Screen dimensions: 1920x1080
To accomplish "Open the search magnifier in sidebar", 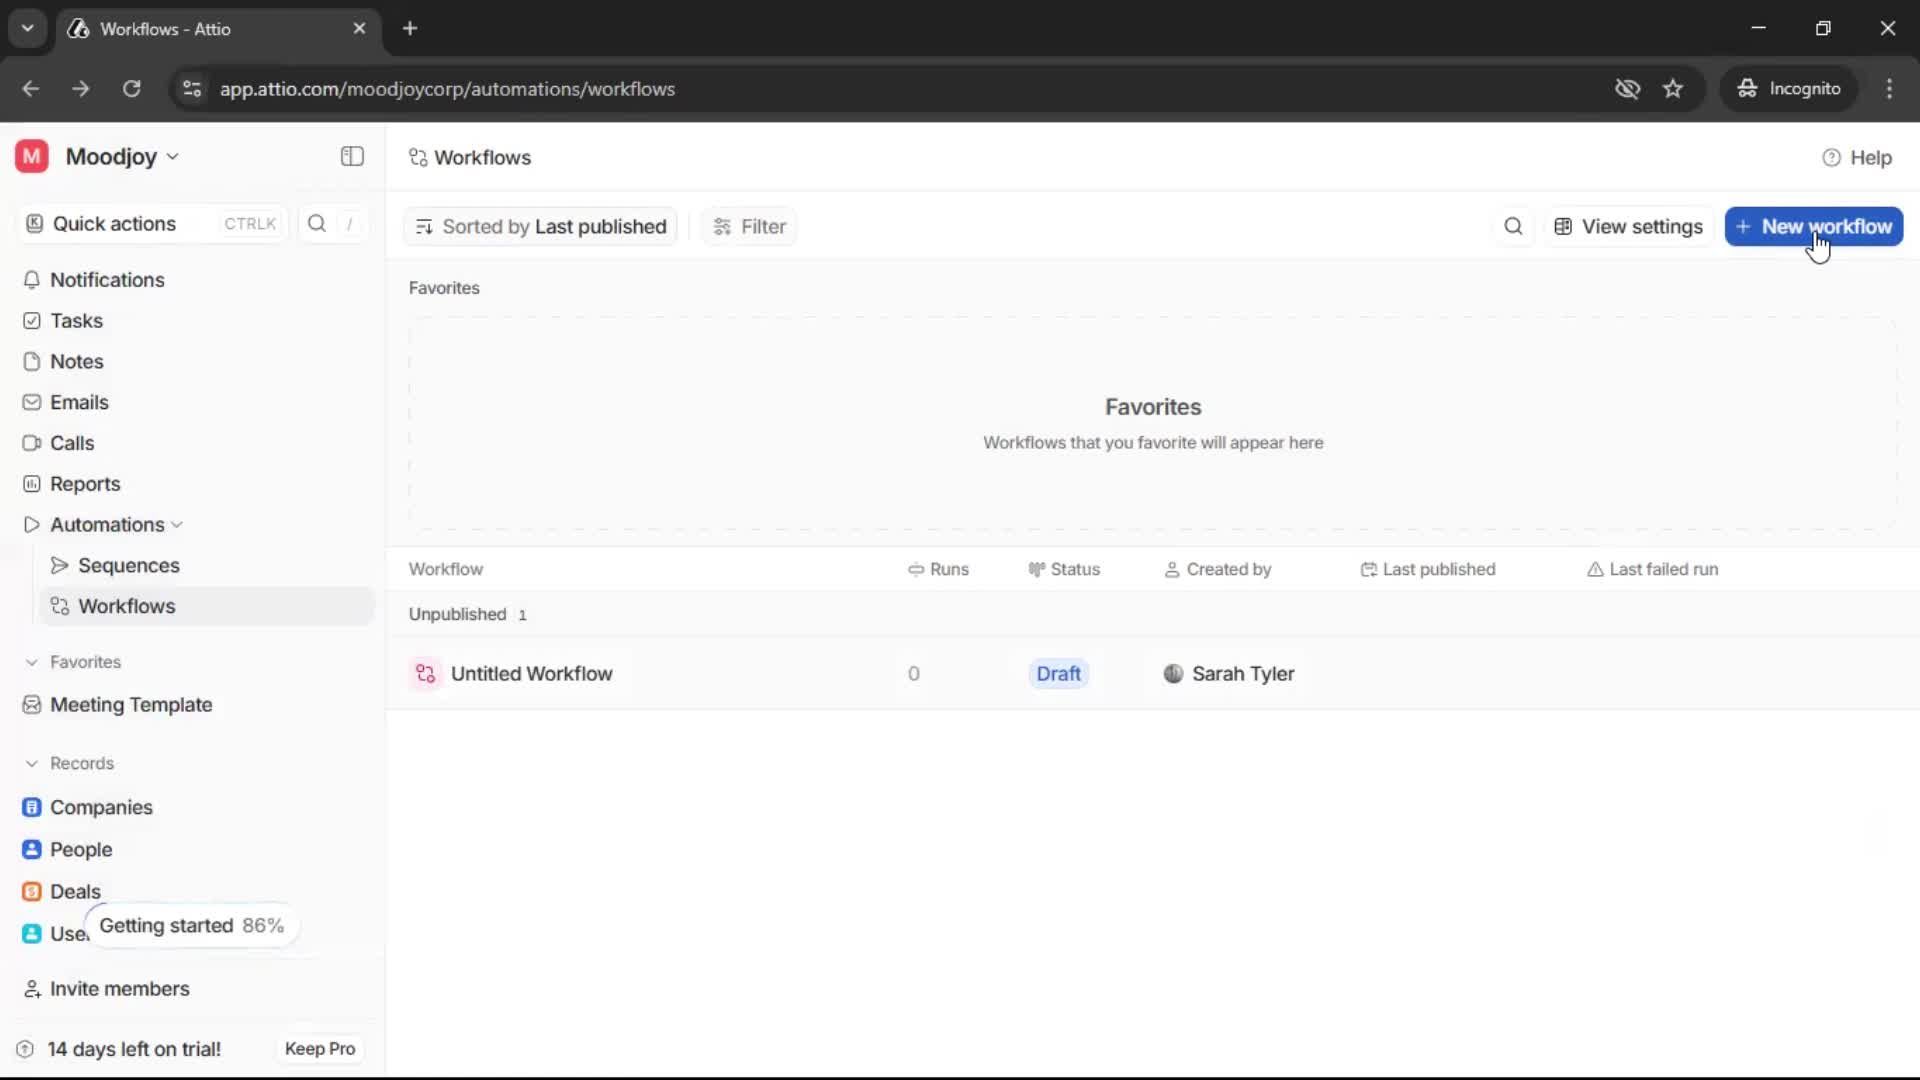I will [x=317, y=223].
